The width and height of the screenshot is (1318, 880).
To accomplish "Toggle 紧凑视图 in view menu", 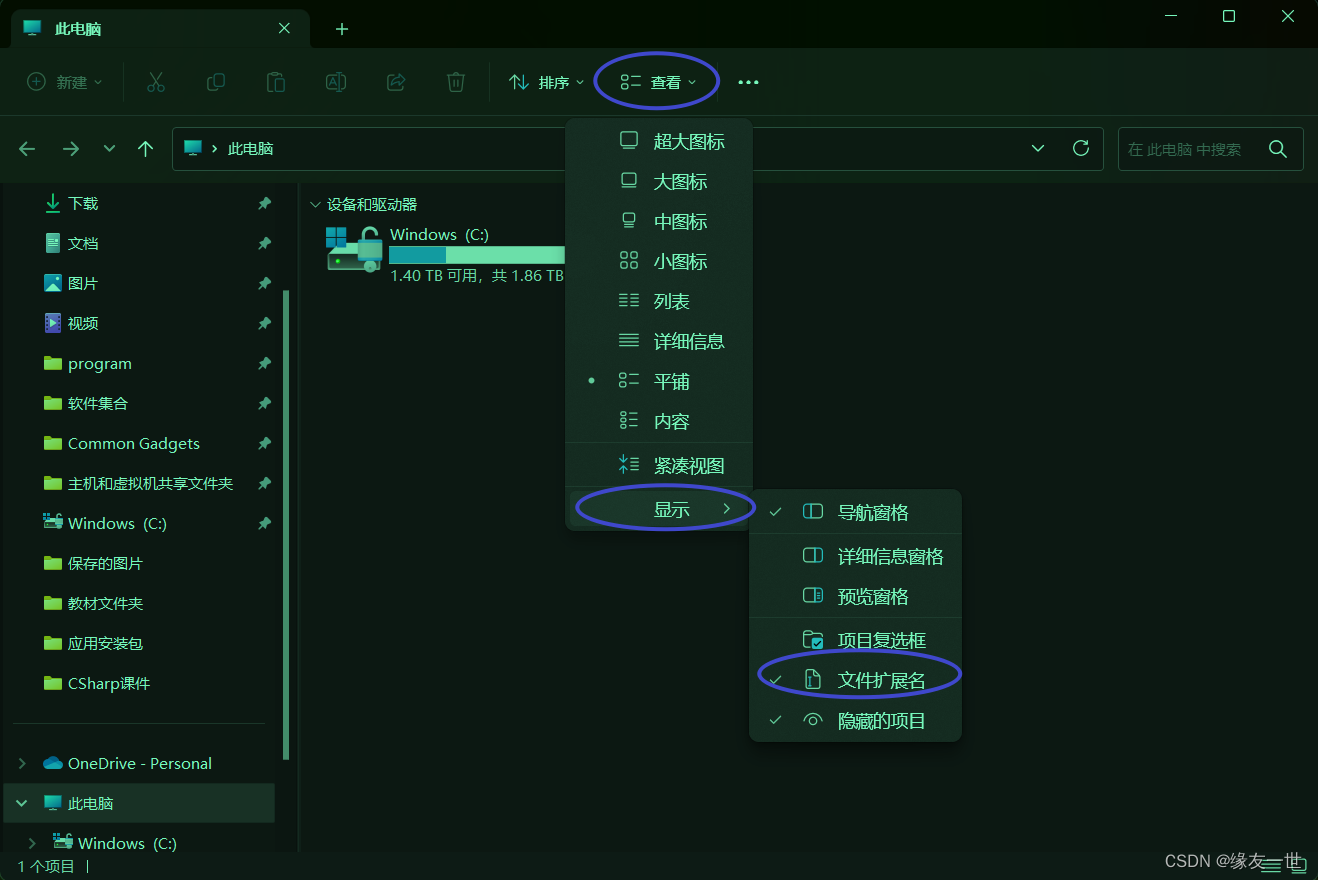I will tap(659, 465).
